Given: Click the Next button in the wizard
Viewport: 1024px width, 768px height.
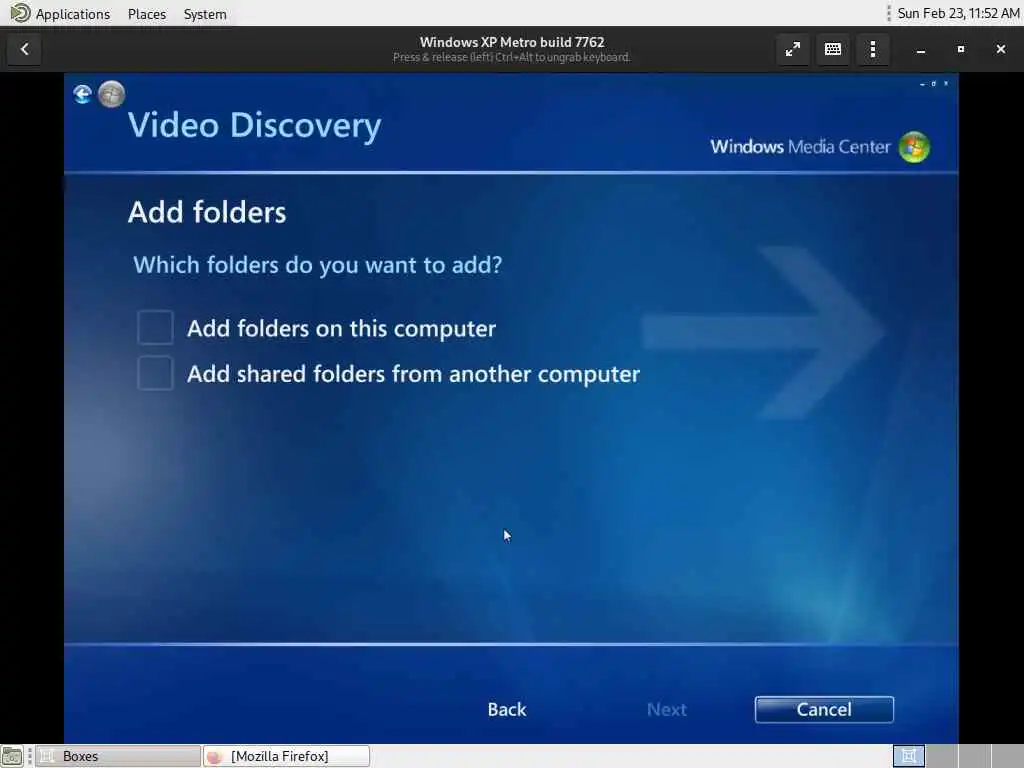Looking at the screenshot, I should click(667, 709).
